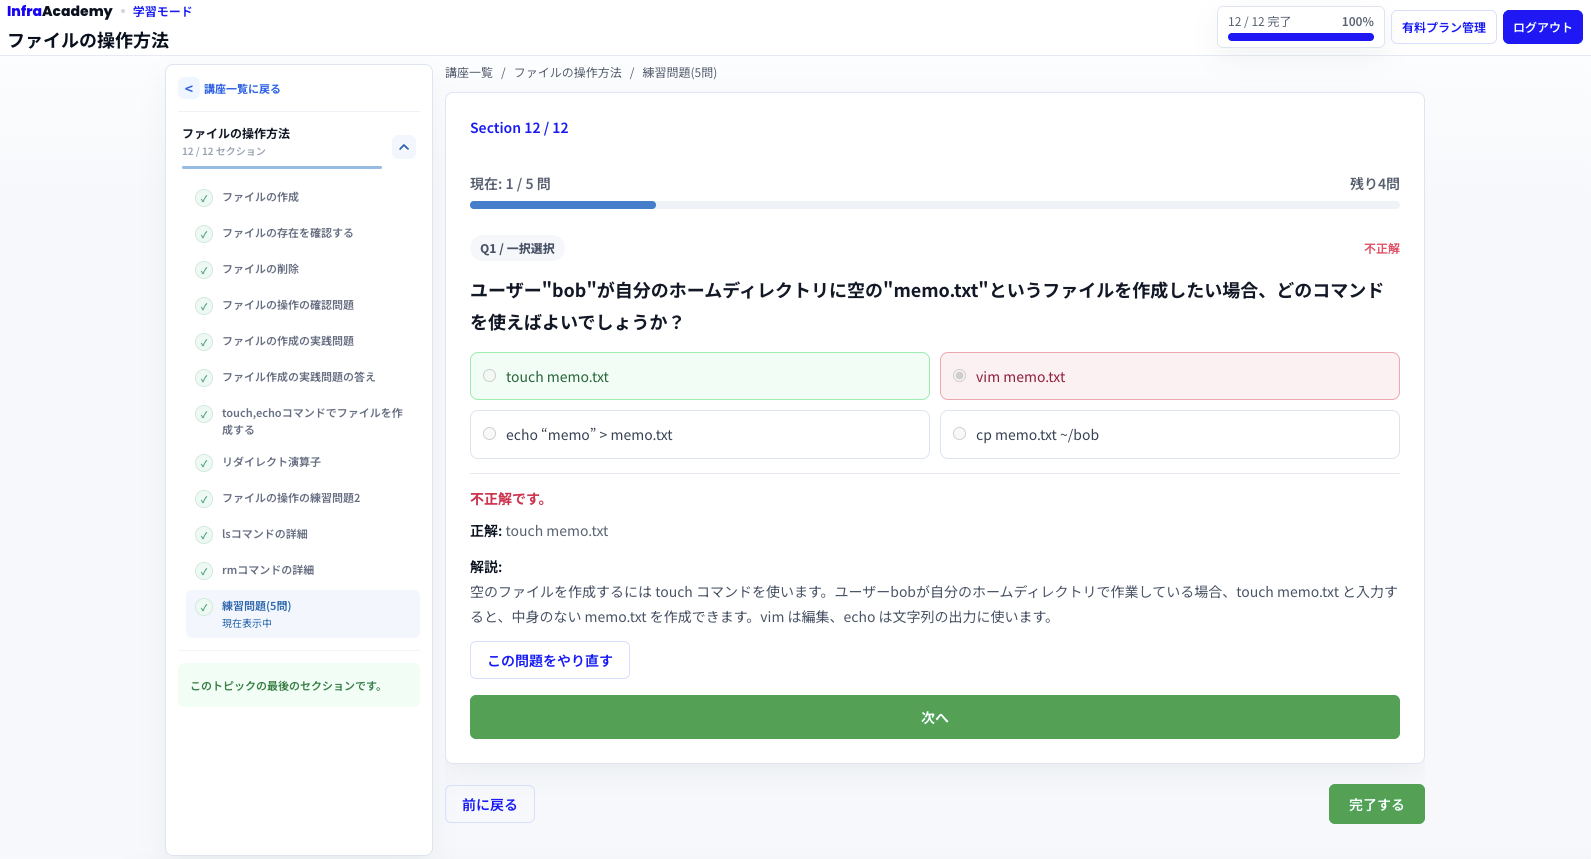Screen dimensions: 1591x859
Task: Click the check icon next to lsコマンドの詳細
Action: [x=204, y=535]
